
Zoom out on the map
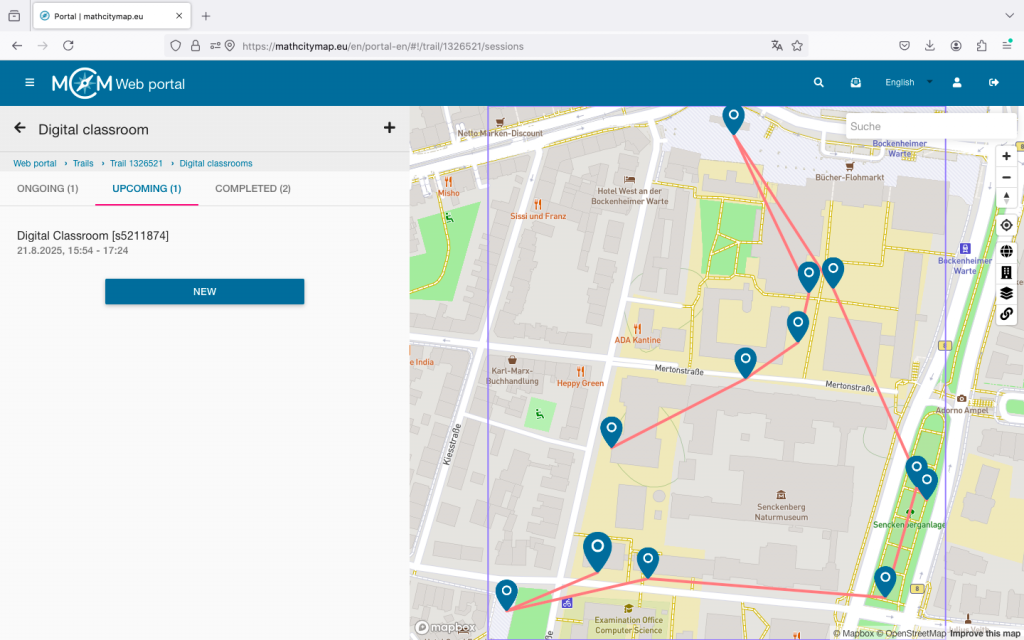1006,177
